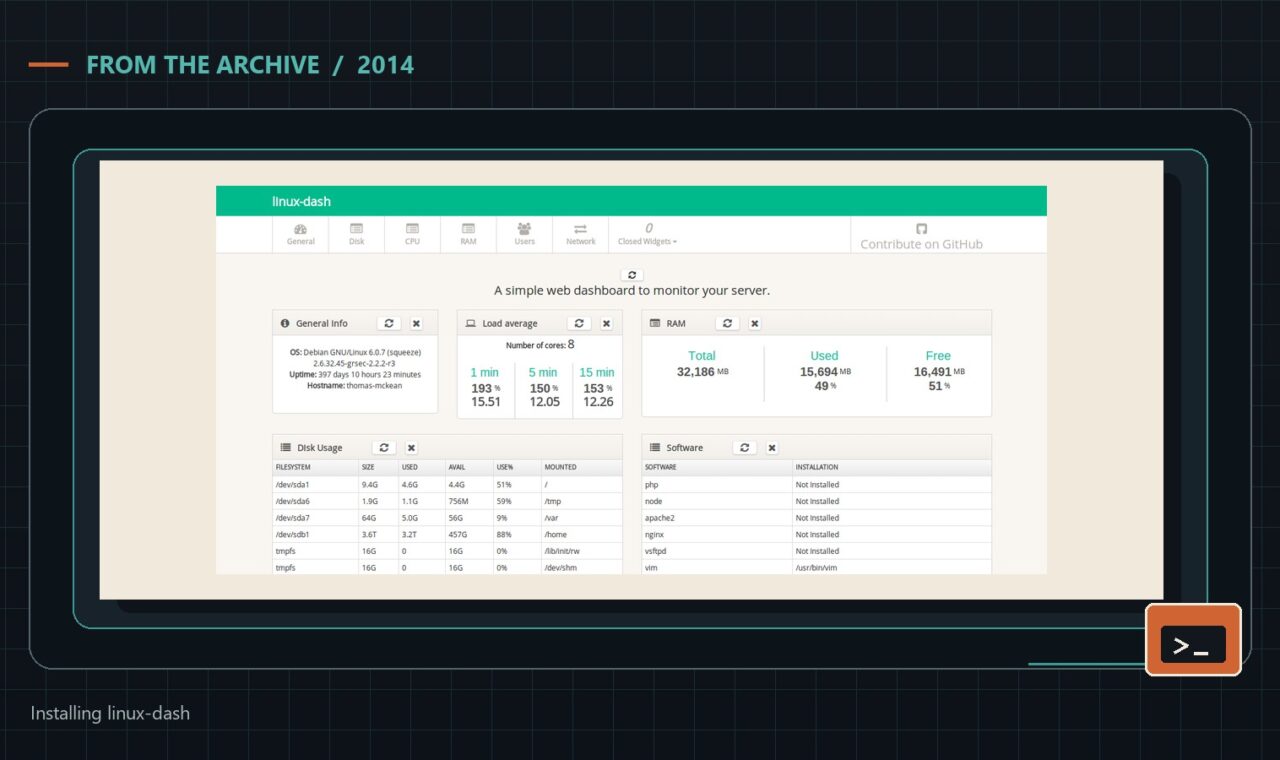This screenshot has height=760, width=1280.
Task: Click the Software widget title
Action: (685, 447)
